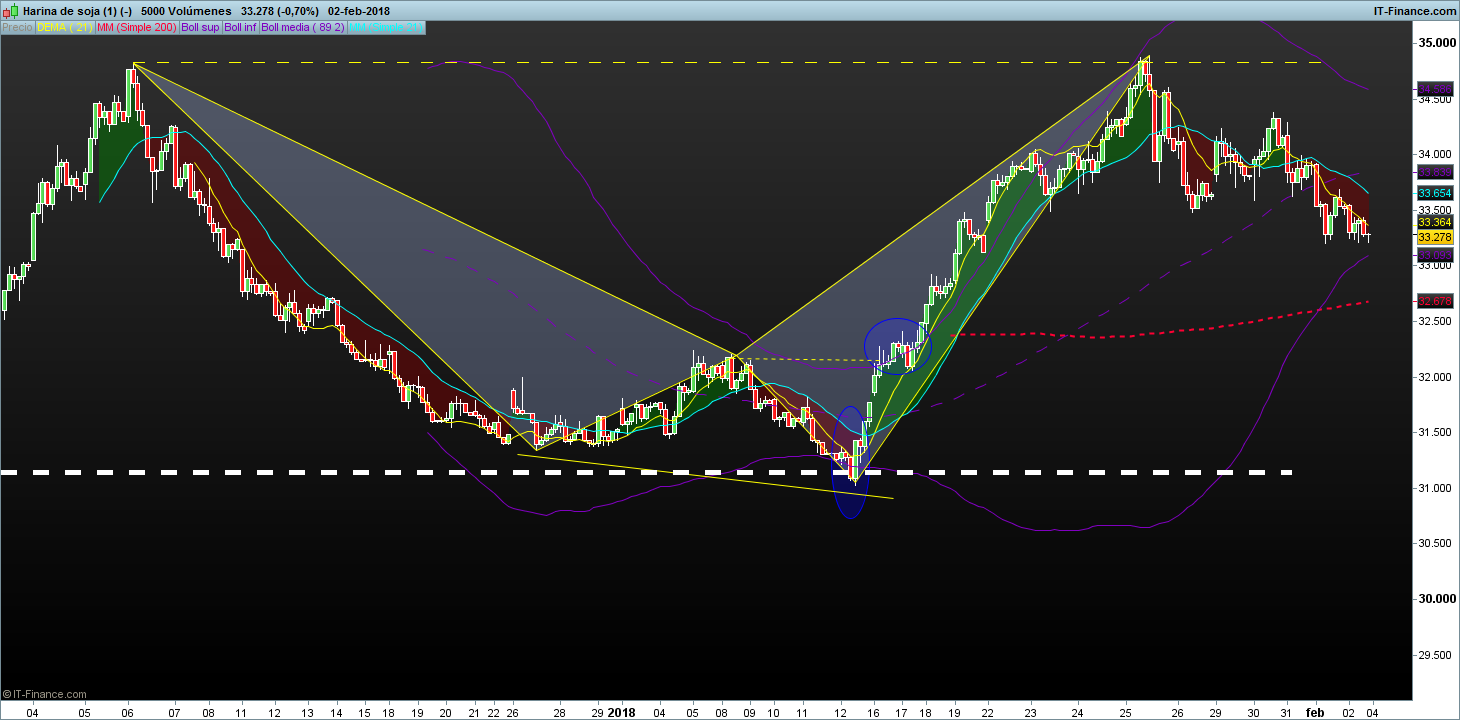
Task: Click the 2018 year label on time axis
Action: 621,713
